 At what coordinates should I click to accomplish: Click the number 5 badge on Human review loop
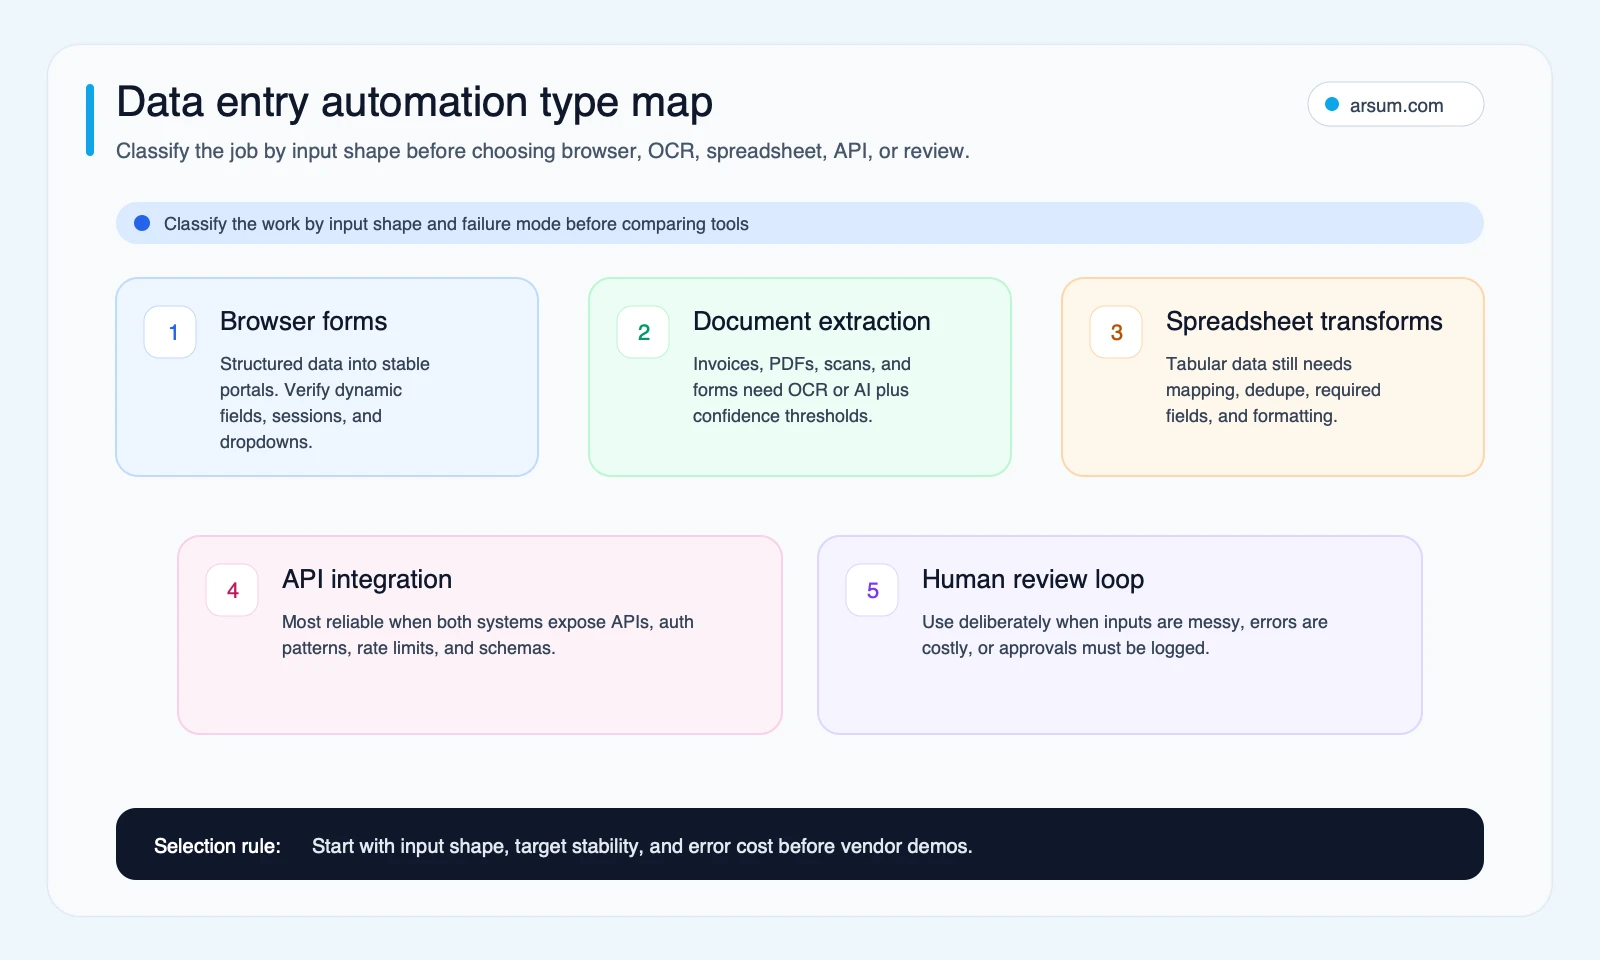(872, 590)
